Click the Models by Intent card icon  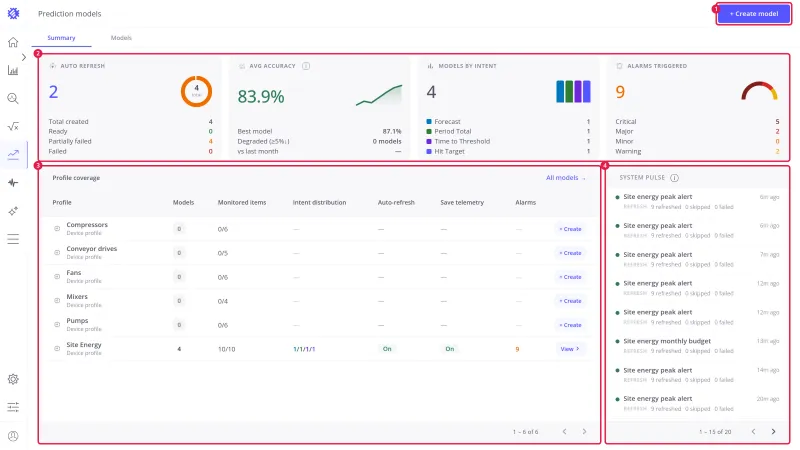tap(430, 66)
